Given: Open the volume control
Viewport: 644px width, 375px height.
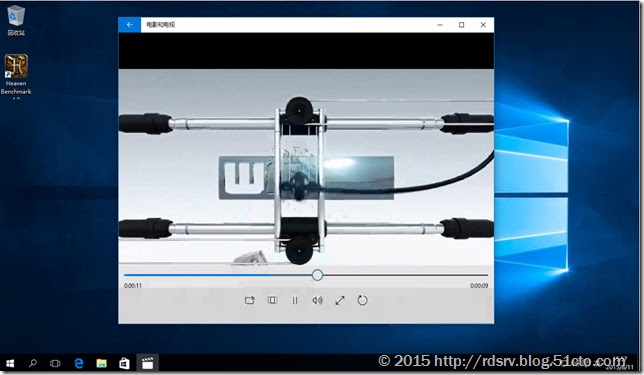Looking at the screenshot, I should click(317, 300).
